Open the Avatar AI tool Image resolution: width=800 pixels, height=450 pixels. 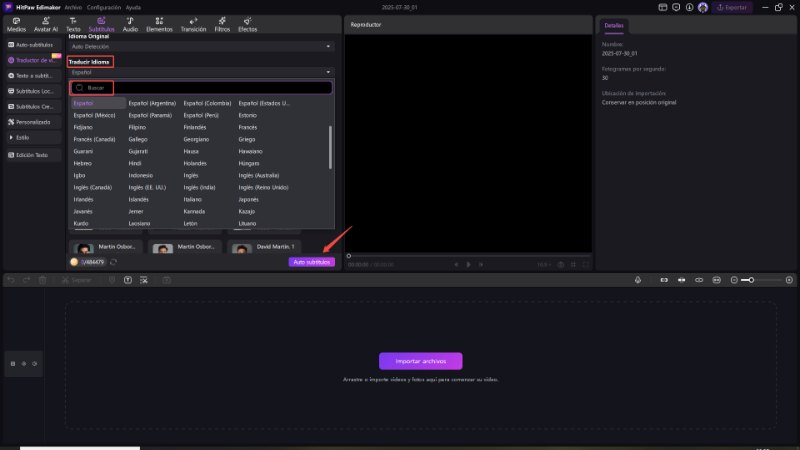coord(45,25)
